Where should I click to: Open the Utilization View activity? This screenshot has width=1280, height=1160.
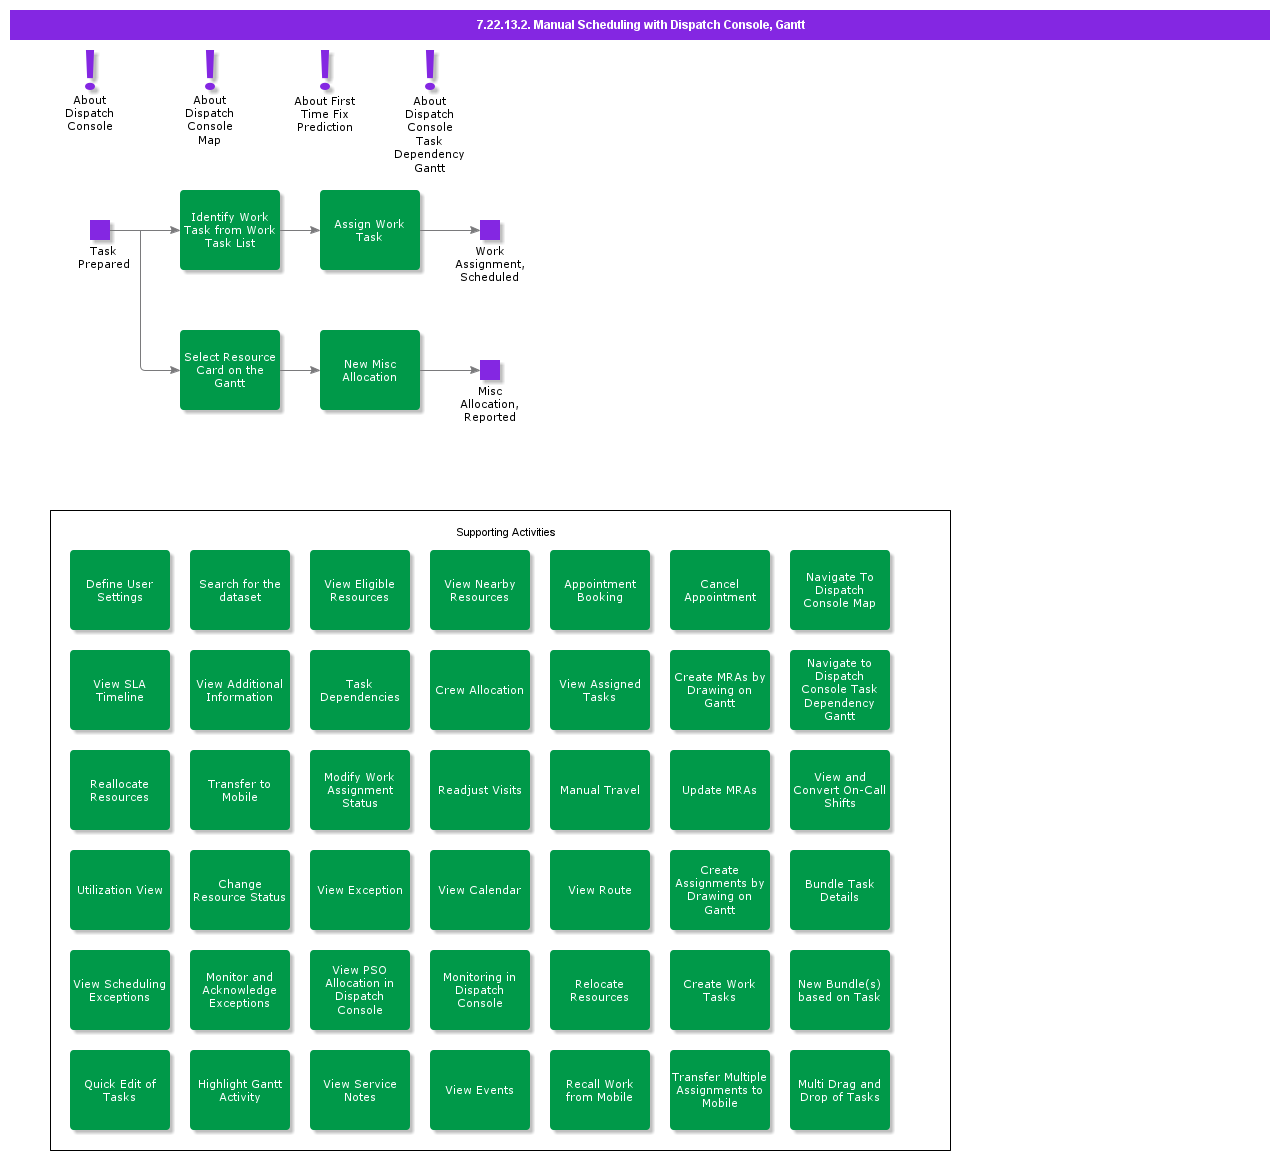(120, 890)
